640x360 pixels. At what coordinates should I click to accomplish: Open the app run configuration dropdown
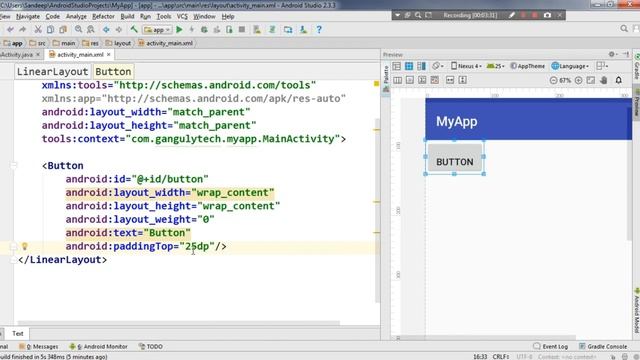pyautogui.click(x=157, y=29)
